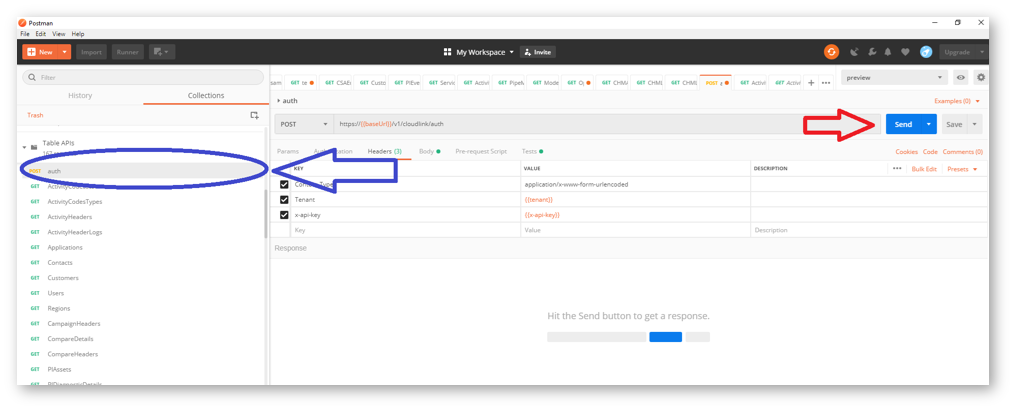Click the orange sync status icon
Screen dimensions: 1015x411
[831, 52]
